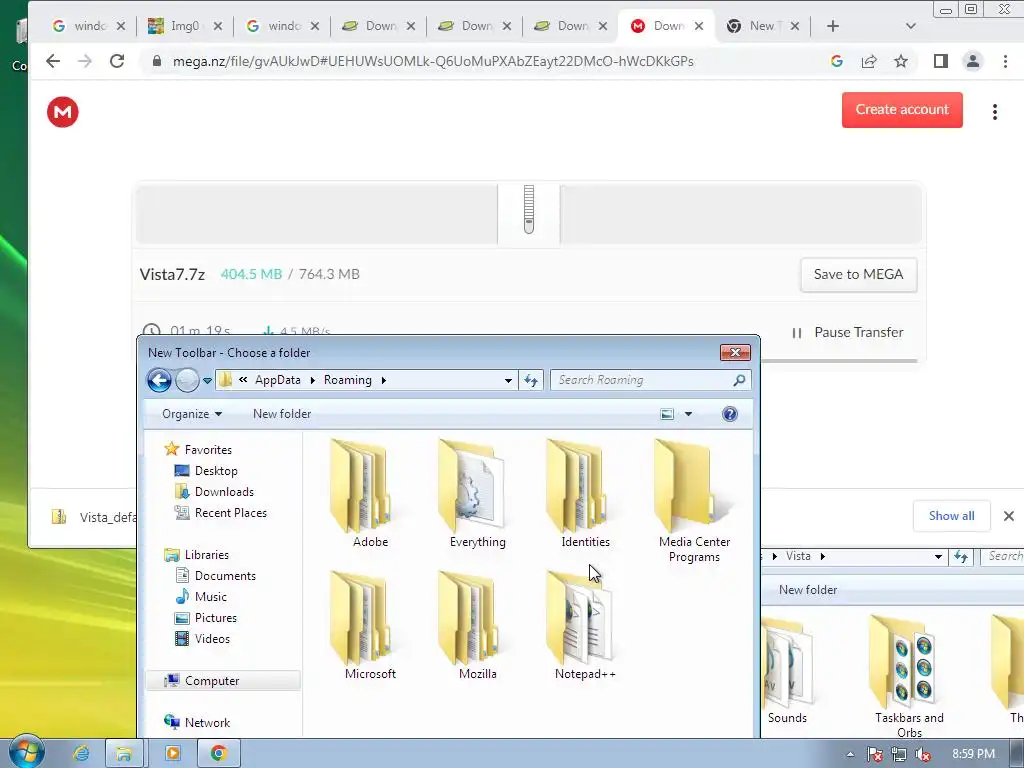This screenshot has height=768, width=1024.
Task: Click Save to MEGA button
Action: click(858, 274)
